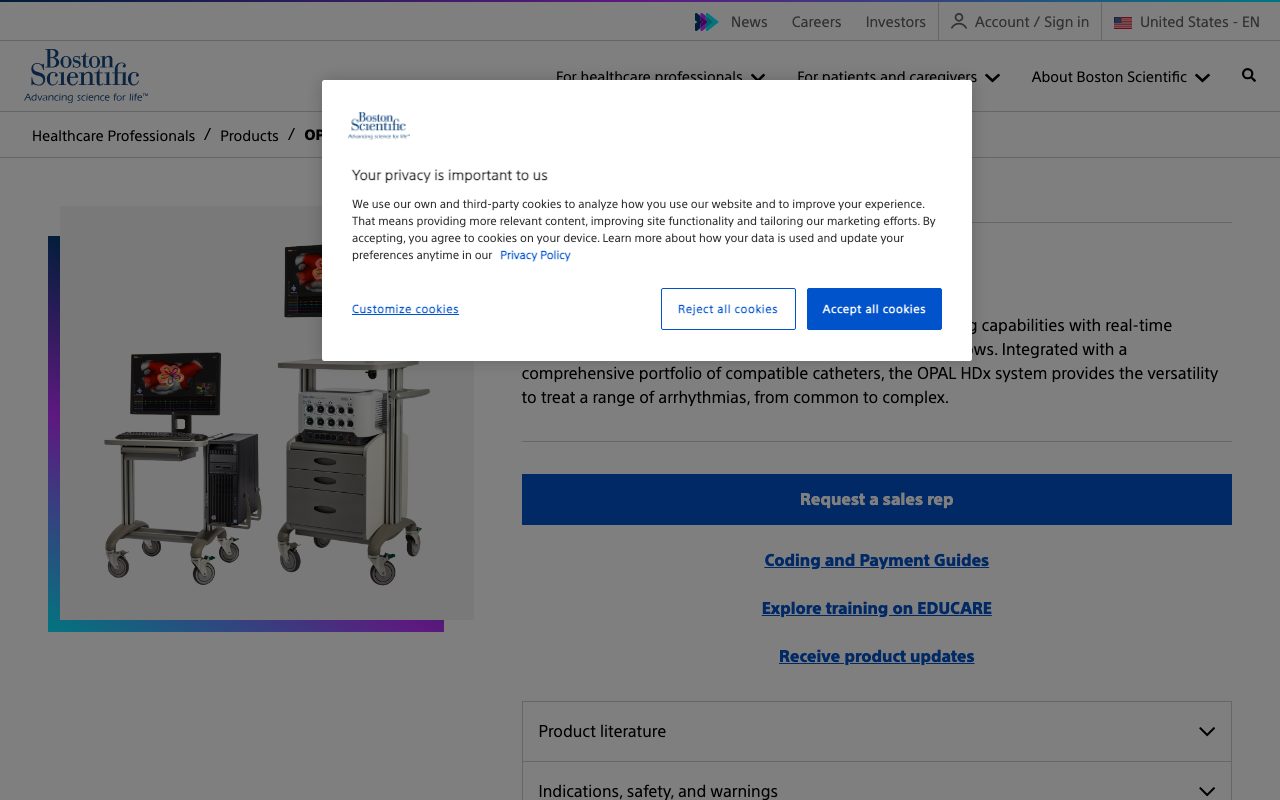Accept all cookies
The width and height of the screenshot is (1280, 800).
(874, 309)
